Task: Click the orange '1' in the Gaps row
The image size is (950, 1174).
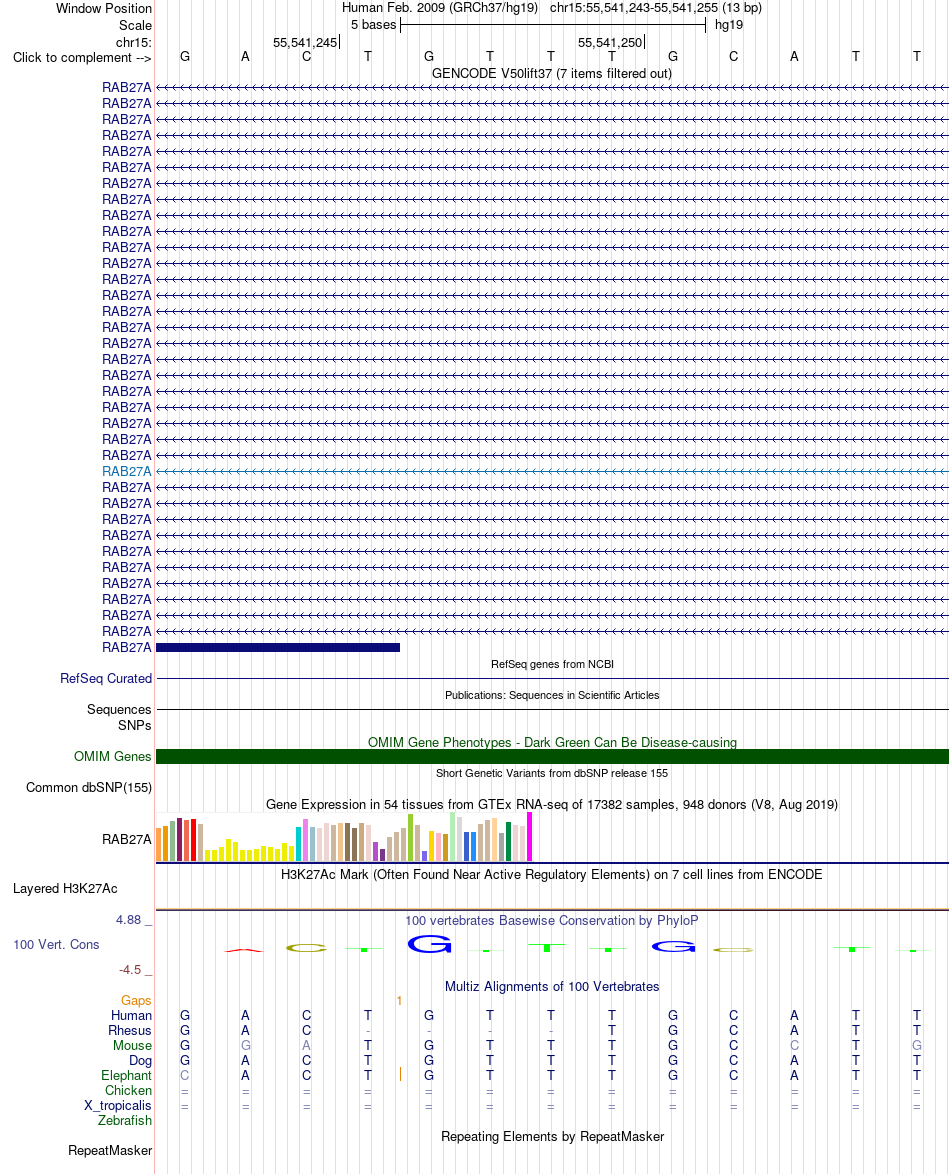Action: (x=399, y=1001)
